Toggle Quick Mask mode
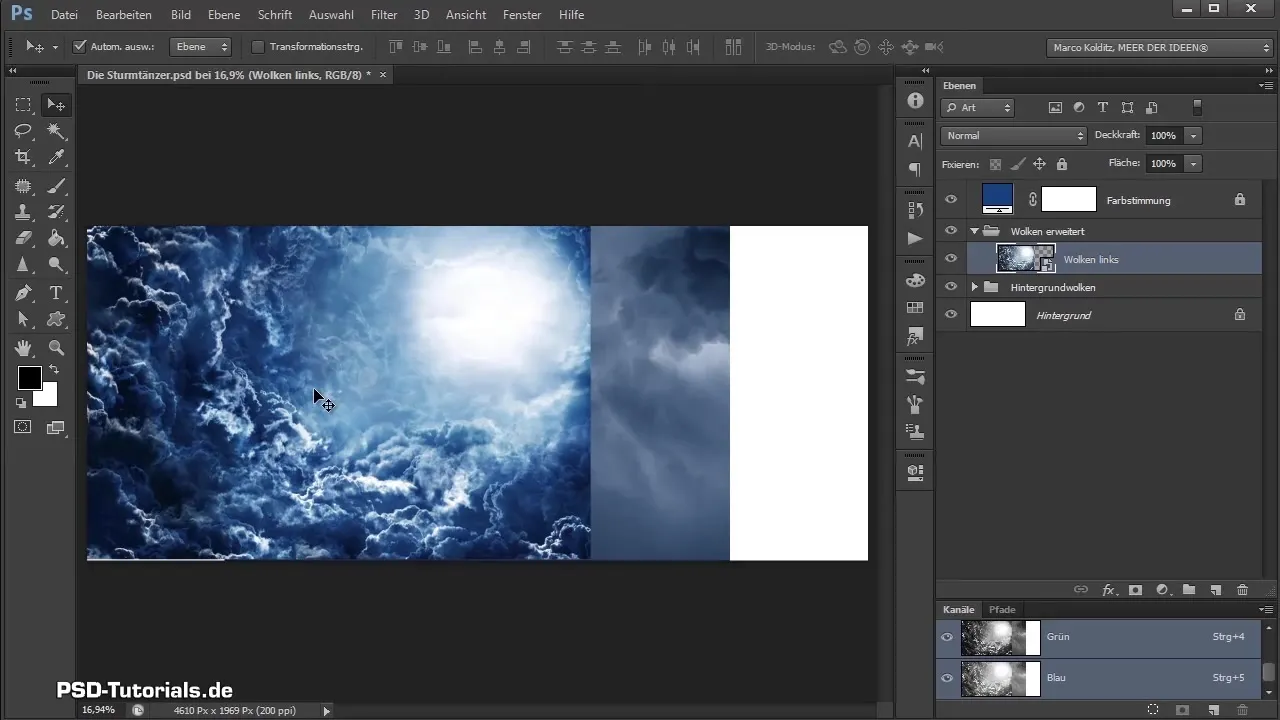1280x720 pixels. point(23,427)
